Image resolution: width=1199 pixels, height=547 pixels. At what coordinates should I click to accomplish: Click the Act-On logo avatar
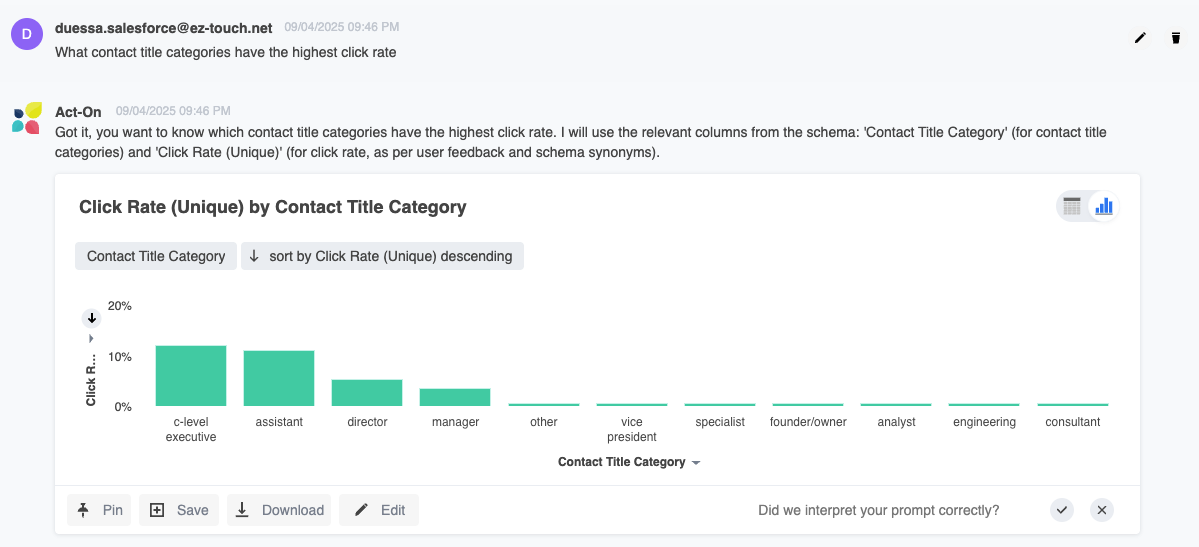27,118
